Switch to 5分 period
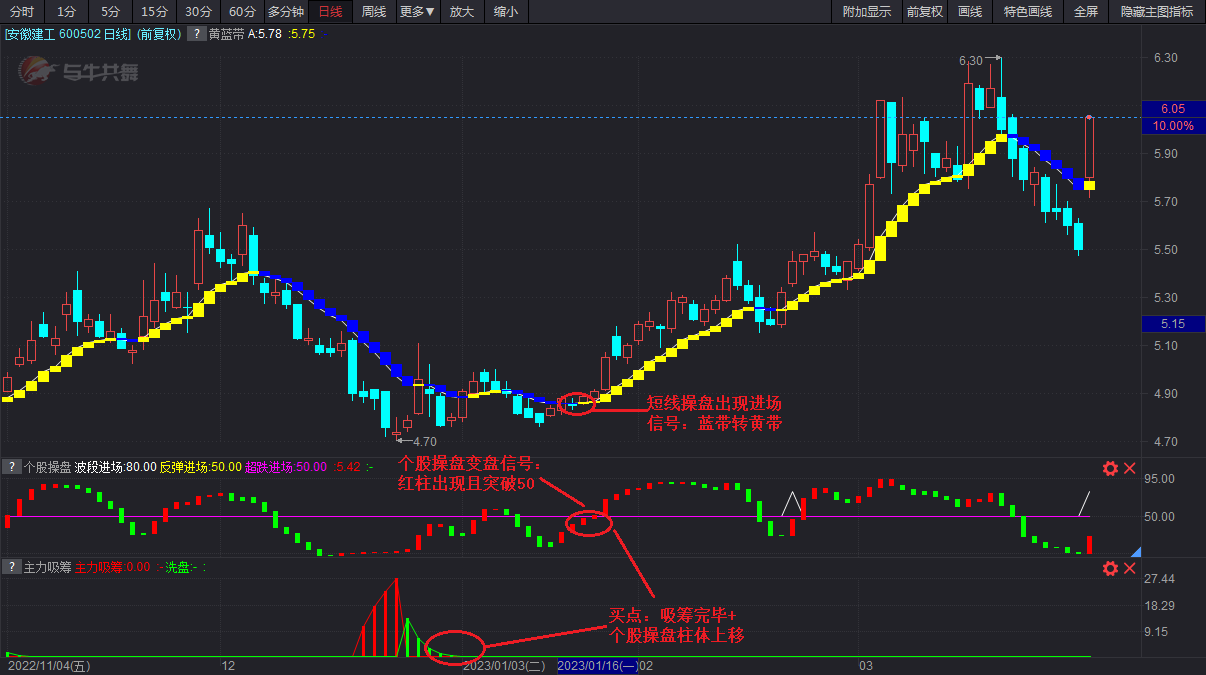1206x675 pixels. (x=110, y=12)
